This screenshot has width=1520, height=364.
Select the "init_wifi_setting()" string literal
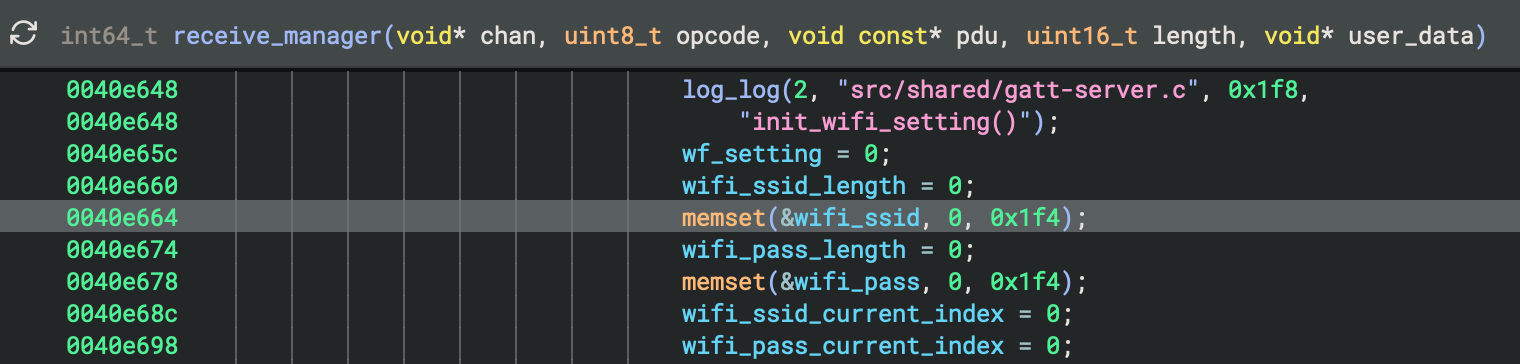[893, 122]
